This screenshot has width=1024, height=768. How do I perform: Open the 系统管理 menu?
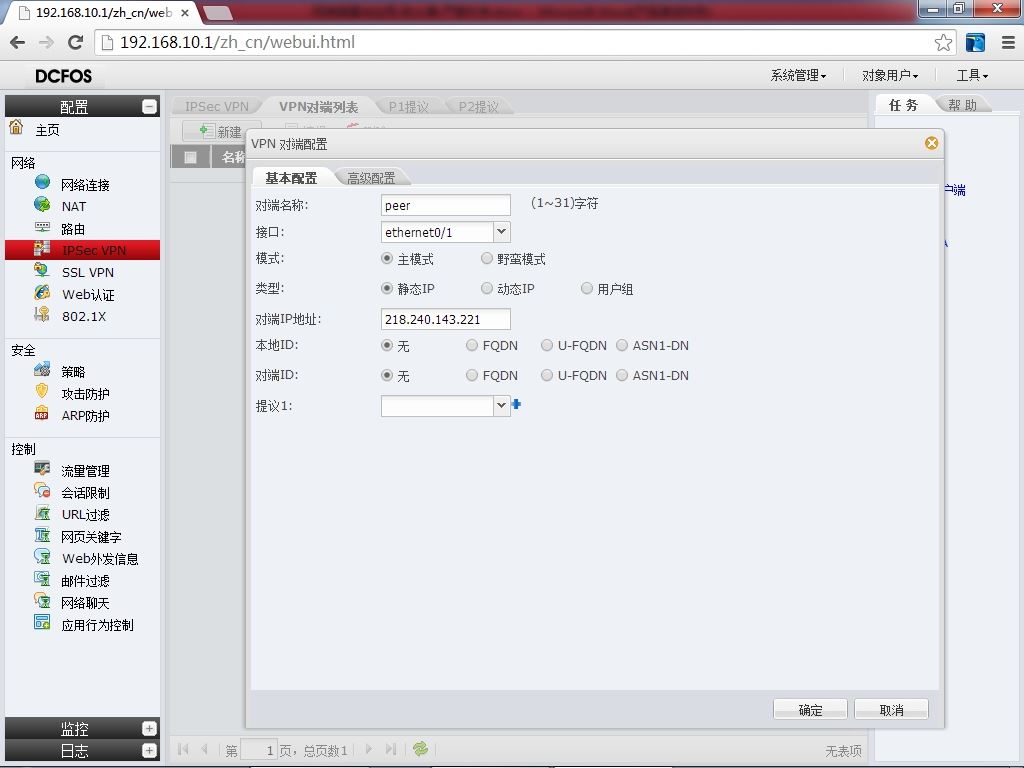click(798, 76)
